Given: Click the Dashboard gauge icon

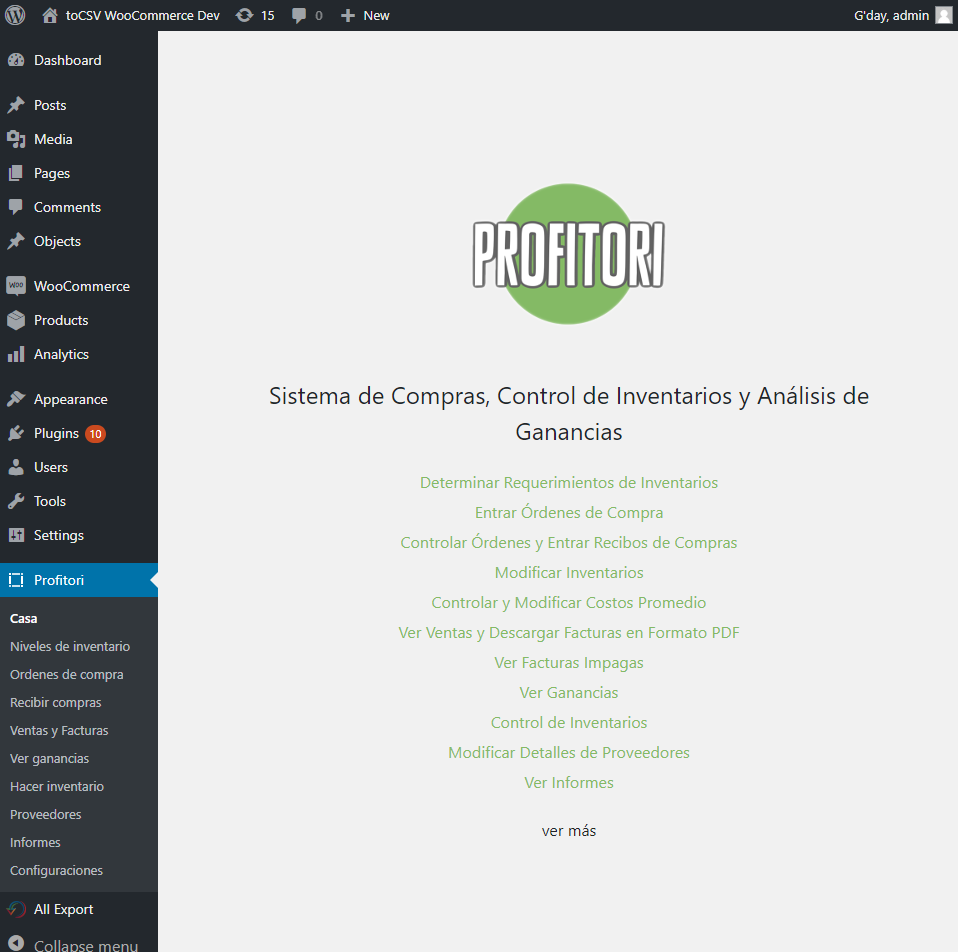Looking at the screenshot, I should 16,60.
